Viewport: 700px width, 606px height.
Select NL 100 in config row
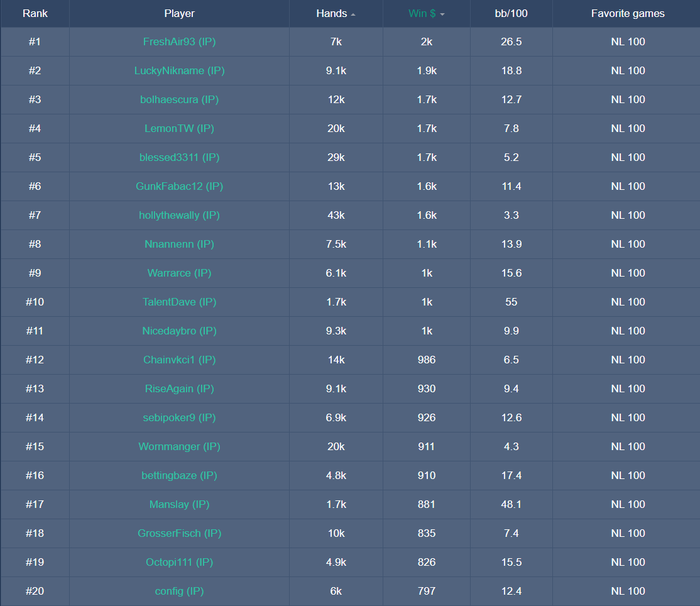point(628,591)
